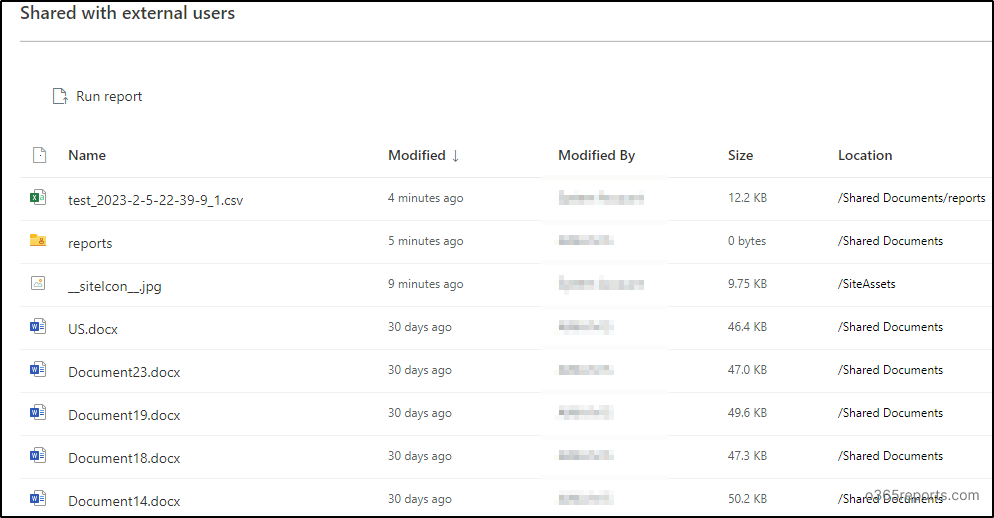Open test_2023-2-5-22-39-9_1.csv file
Viewport: 994px width, 518px height.
tap(155, 200)
